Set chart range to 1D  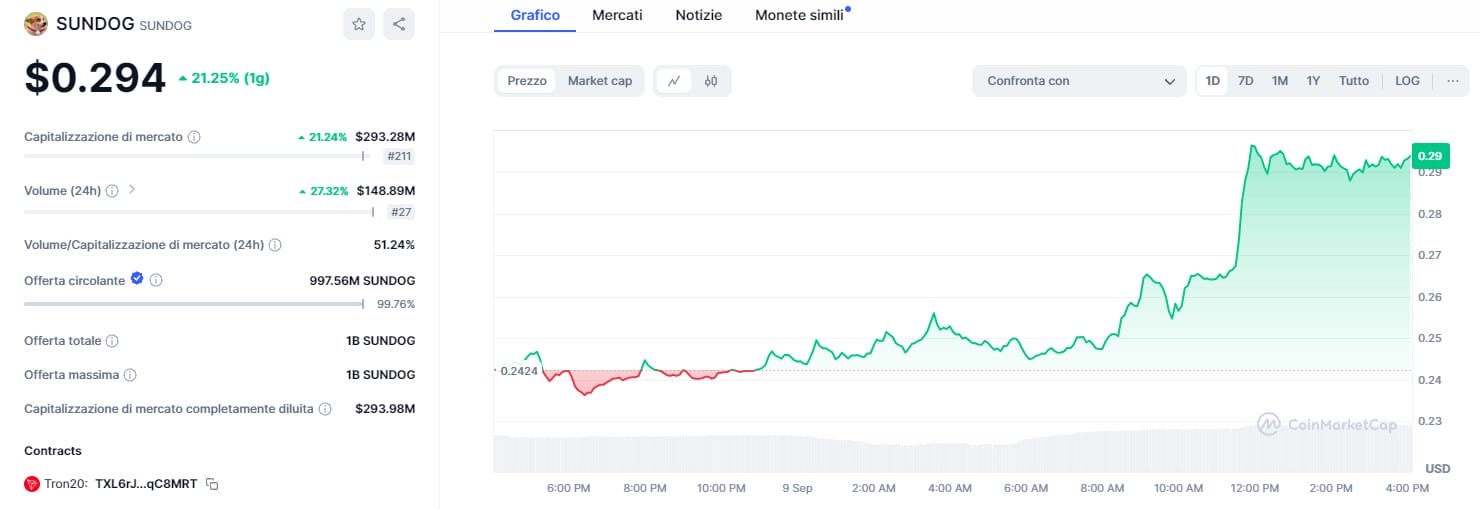coord(1213,81)
